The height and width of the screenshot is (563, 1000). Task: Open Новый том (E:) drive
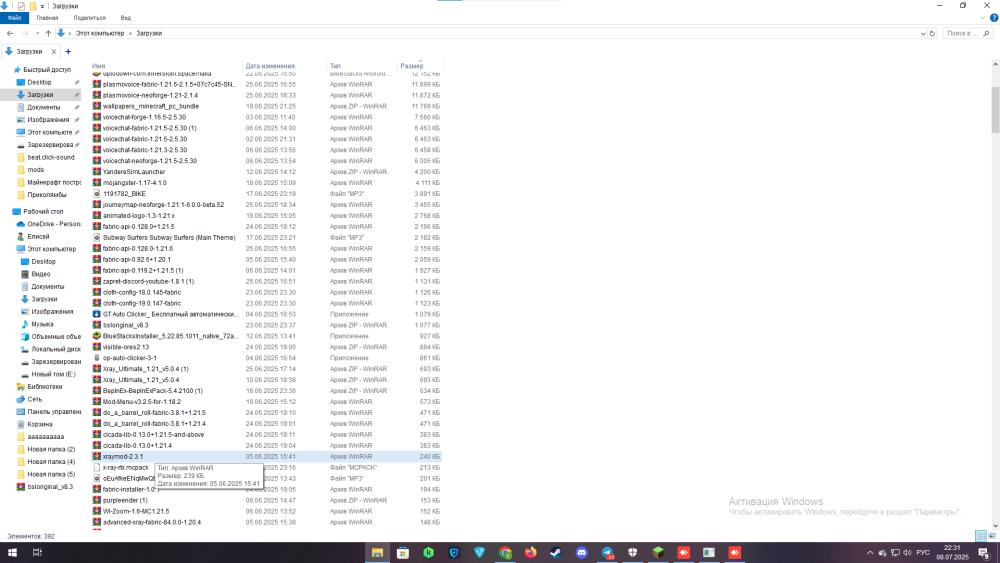53,374
